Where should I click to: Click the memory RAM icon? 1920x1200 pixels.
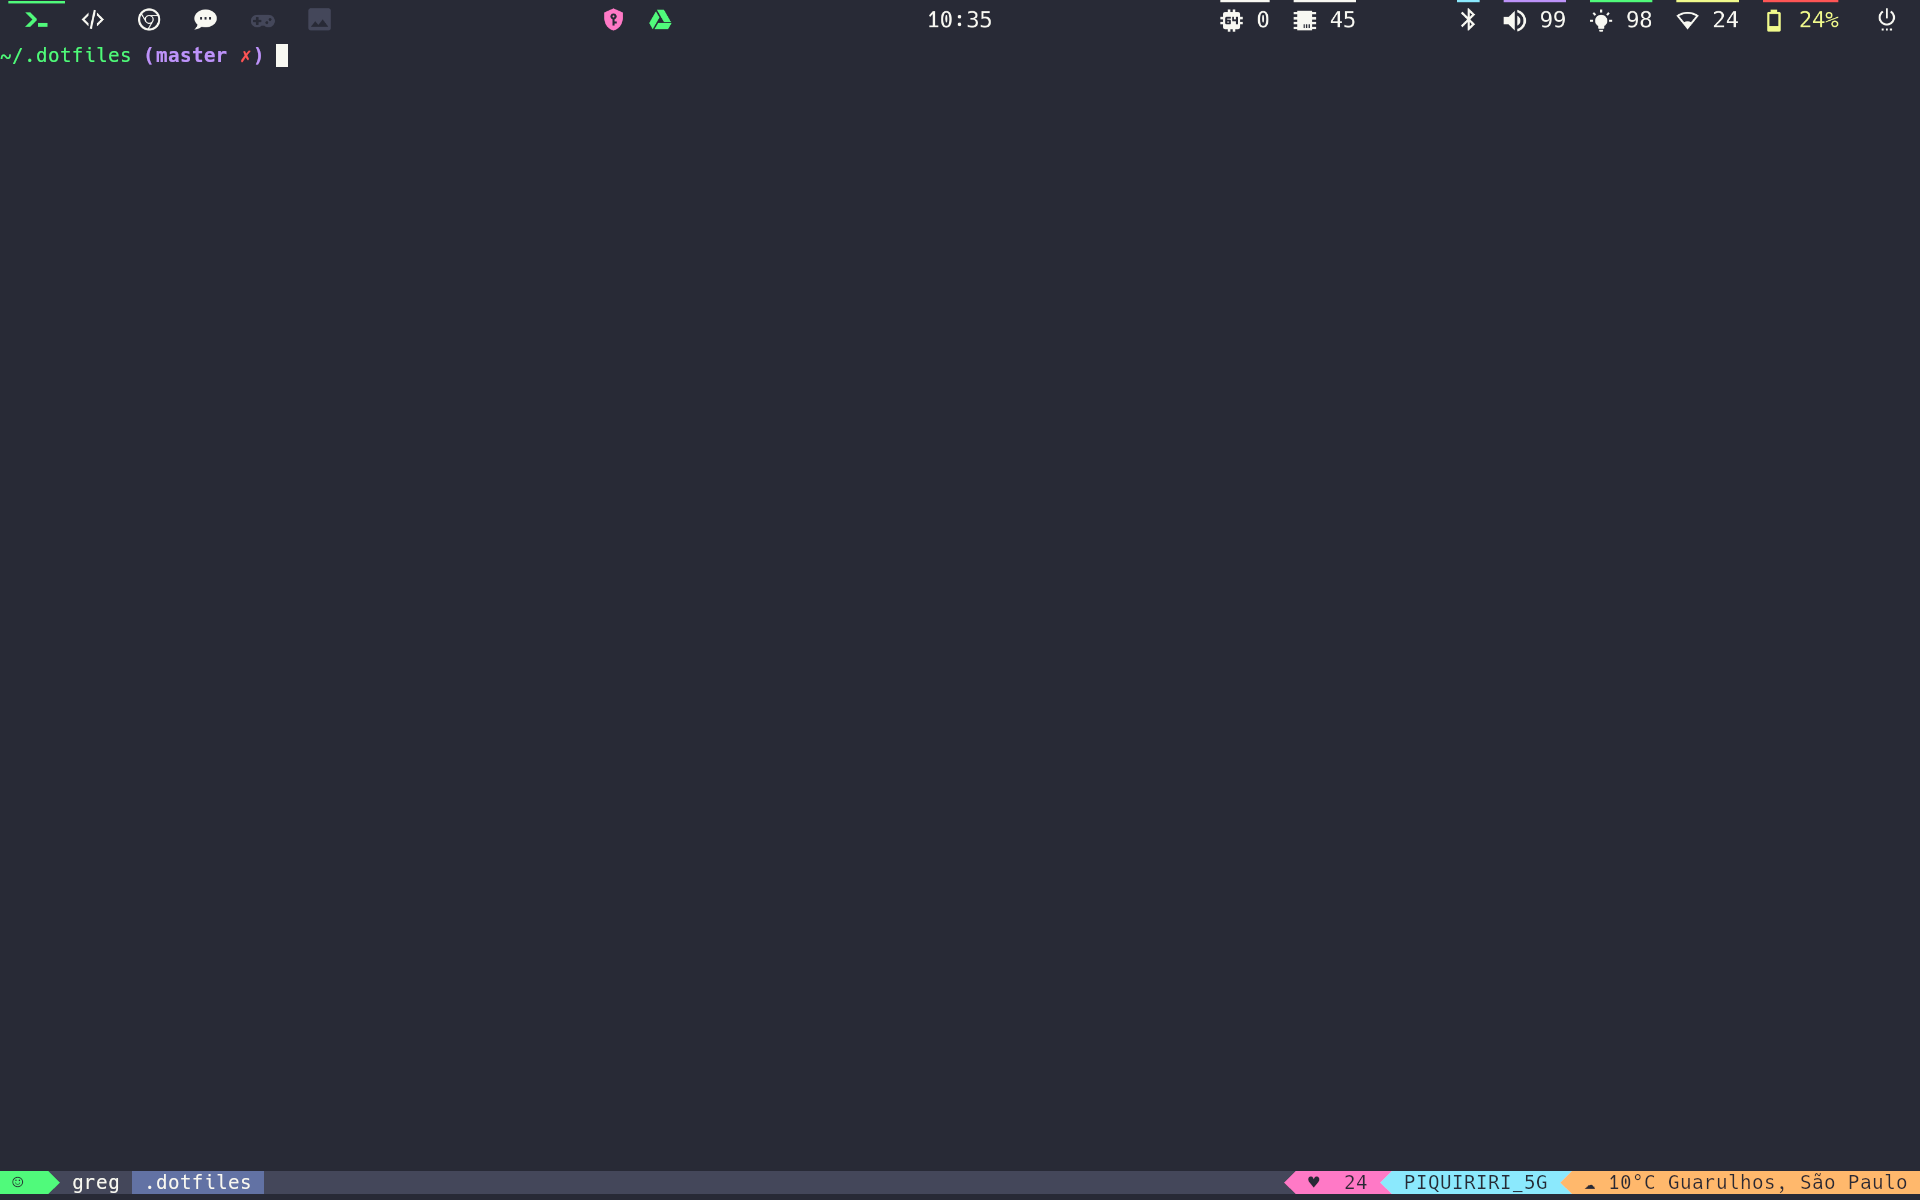point(1305,20)
